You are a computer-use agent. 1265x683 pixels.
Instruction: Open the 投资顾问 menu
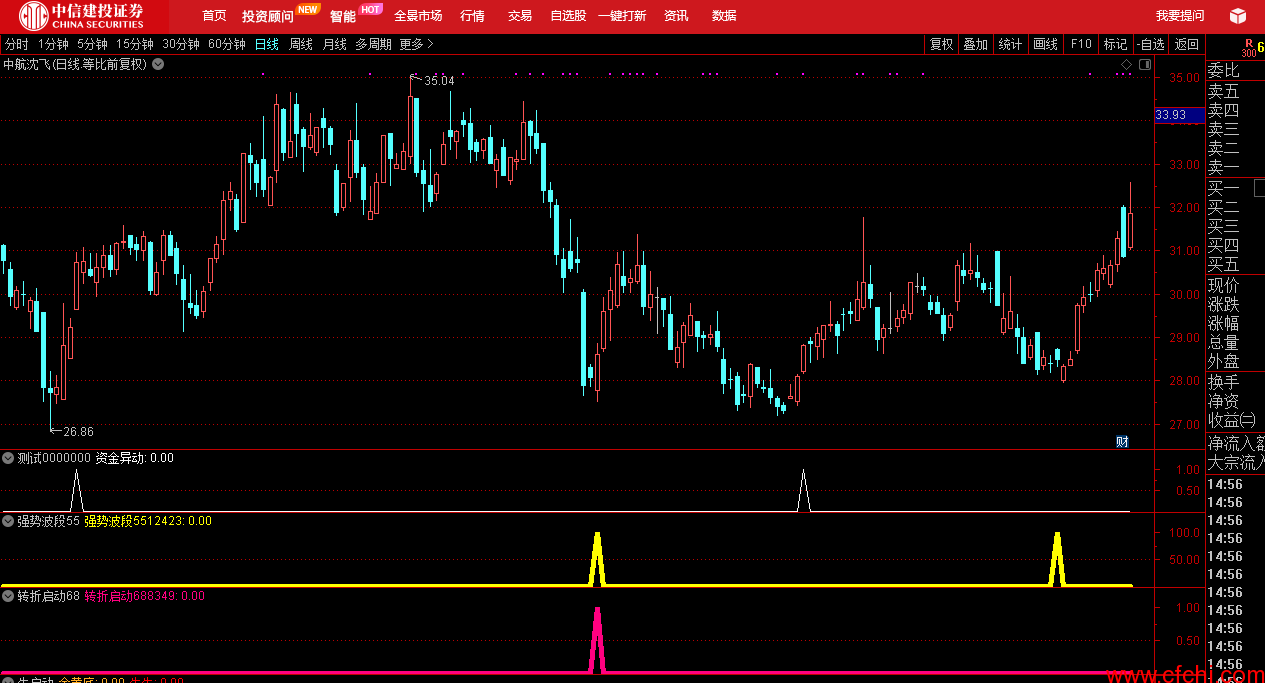click(268, 16)
